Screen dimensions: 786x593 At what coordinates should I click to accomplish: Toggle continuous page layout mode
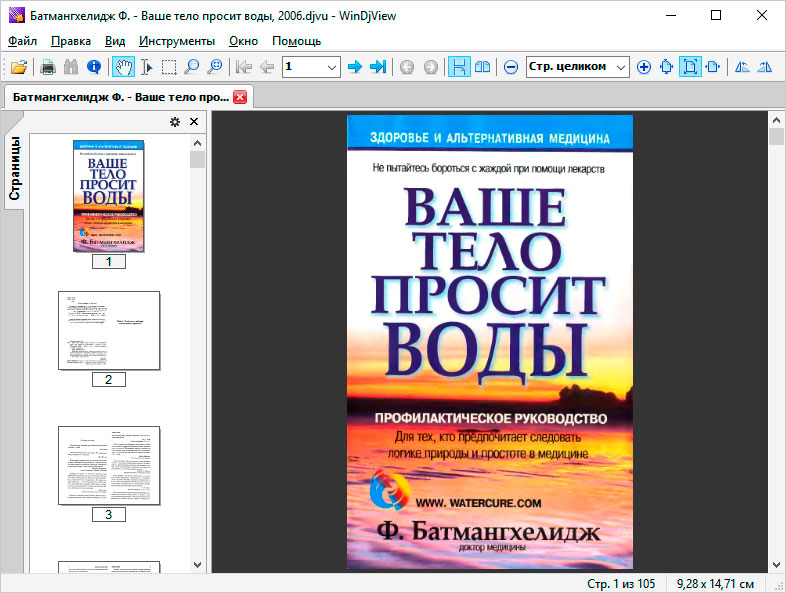coord(459,67)
